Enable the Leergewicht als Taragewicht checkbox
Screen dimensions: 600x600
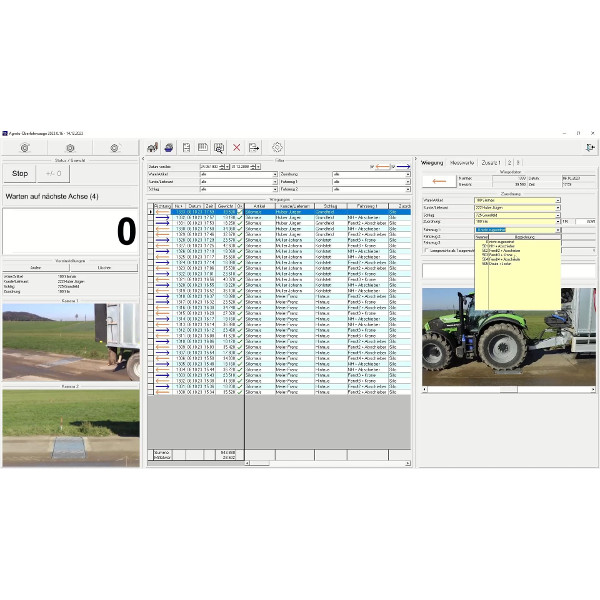426,250
